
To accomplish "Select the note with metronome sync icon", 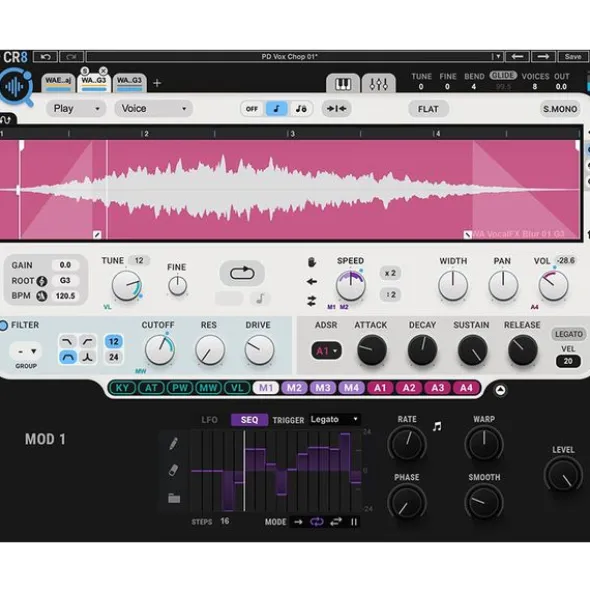I will (x=300, y=109).
